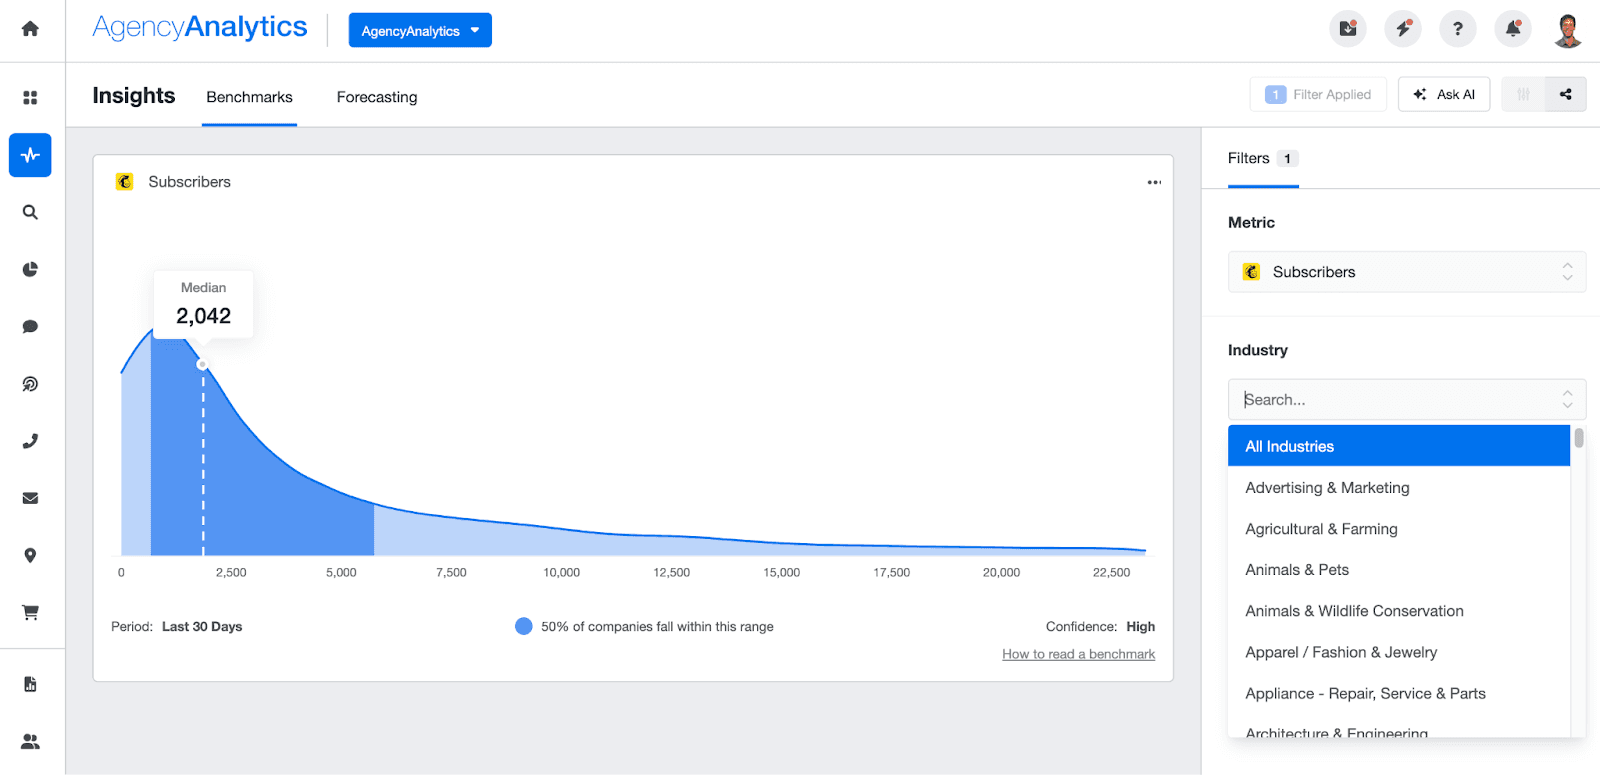This screenshot has height=775, width=1600.
Task: Open the shopping cart ecommerce sidebar icon
Action: (x=30, y=612)
